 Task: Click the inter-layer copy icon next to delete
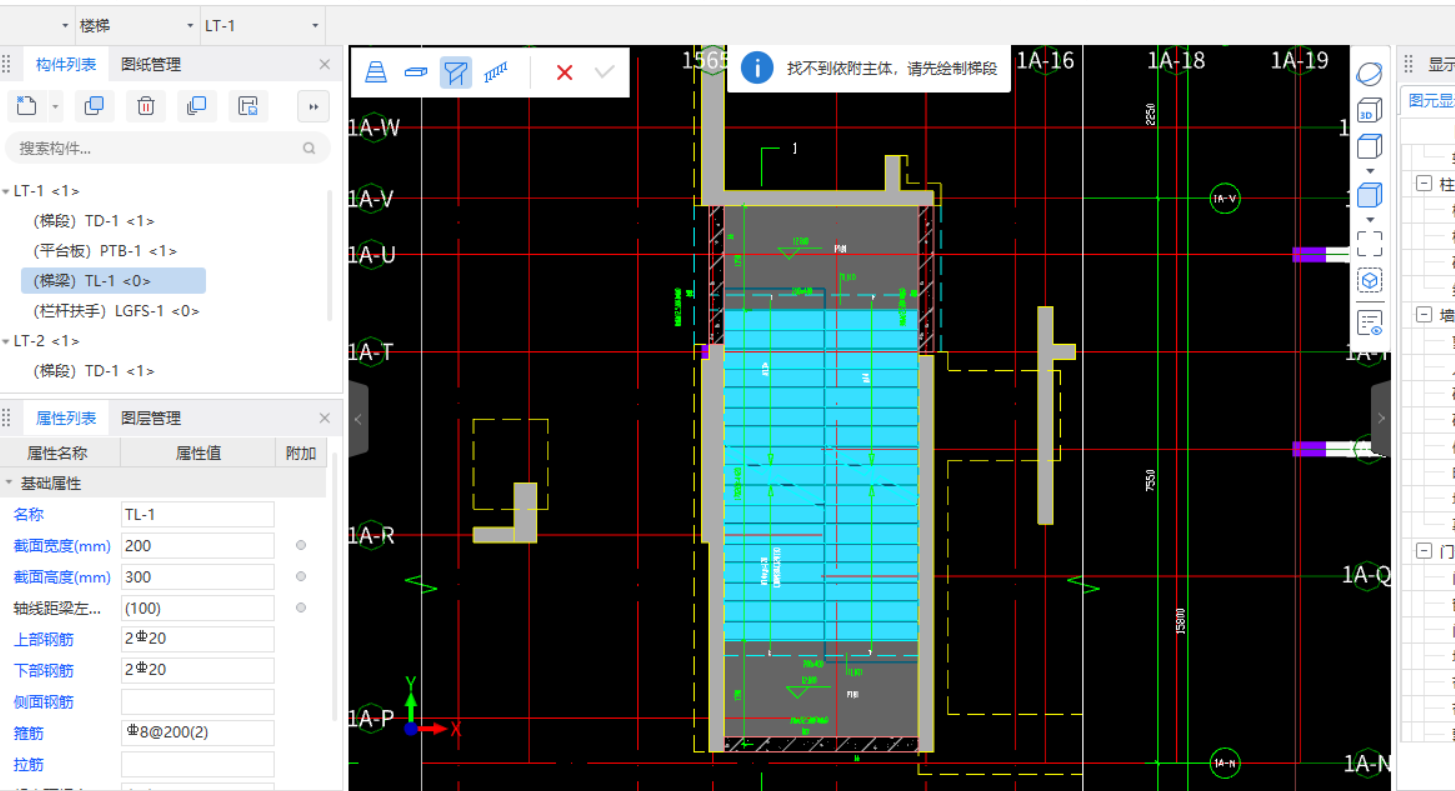(197, 106)
